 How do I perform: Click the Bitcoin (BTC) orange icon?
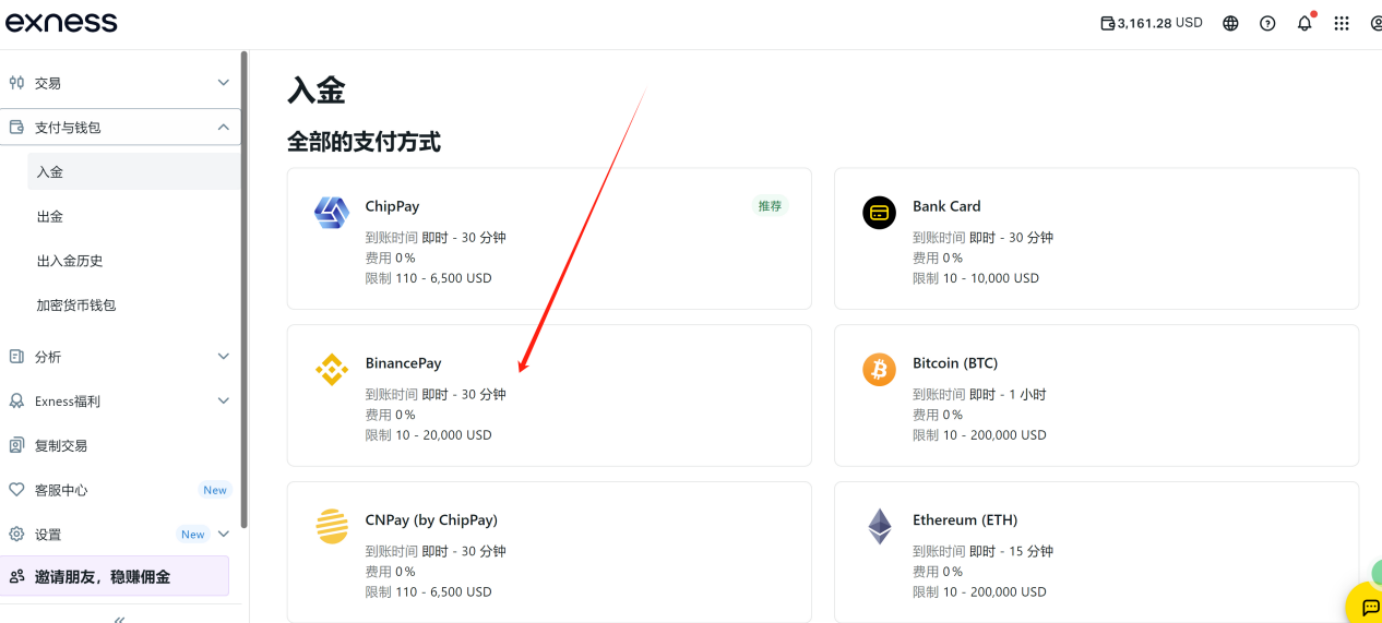[x=879, y=369]
